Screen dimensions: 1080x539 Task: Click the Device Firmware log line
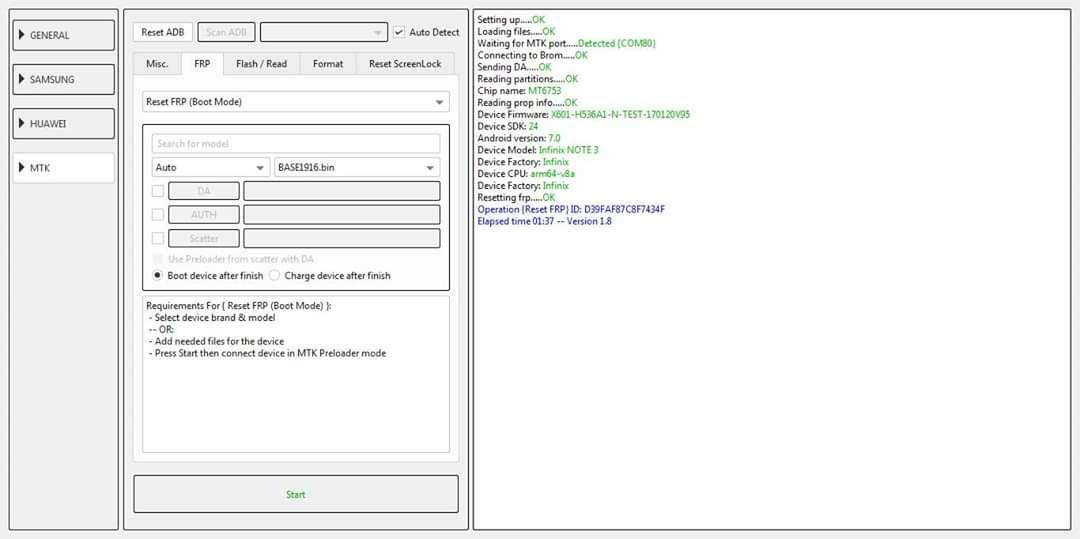[583, 114]
